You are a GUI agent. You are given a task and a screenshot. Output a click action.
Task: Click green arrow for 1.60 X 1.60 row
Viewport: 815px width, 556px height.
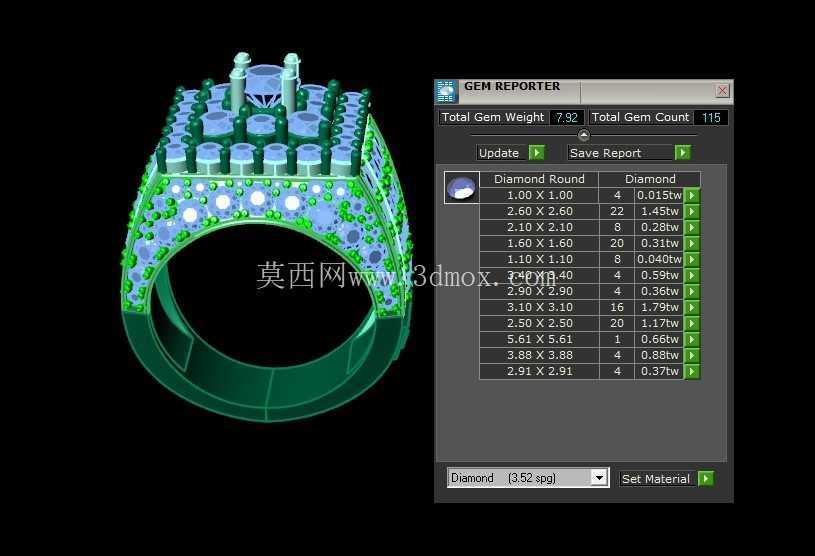692,243
